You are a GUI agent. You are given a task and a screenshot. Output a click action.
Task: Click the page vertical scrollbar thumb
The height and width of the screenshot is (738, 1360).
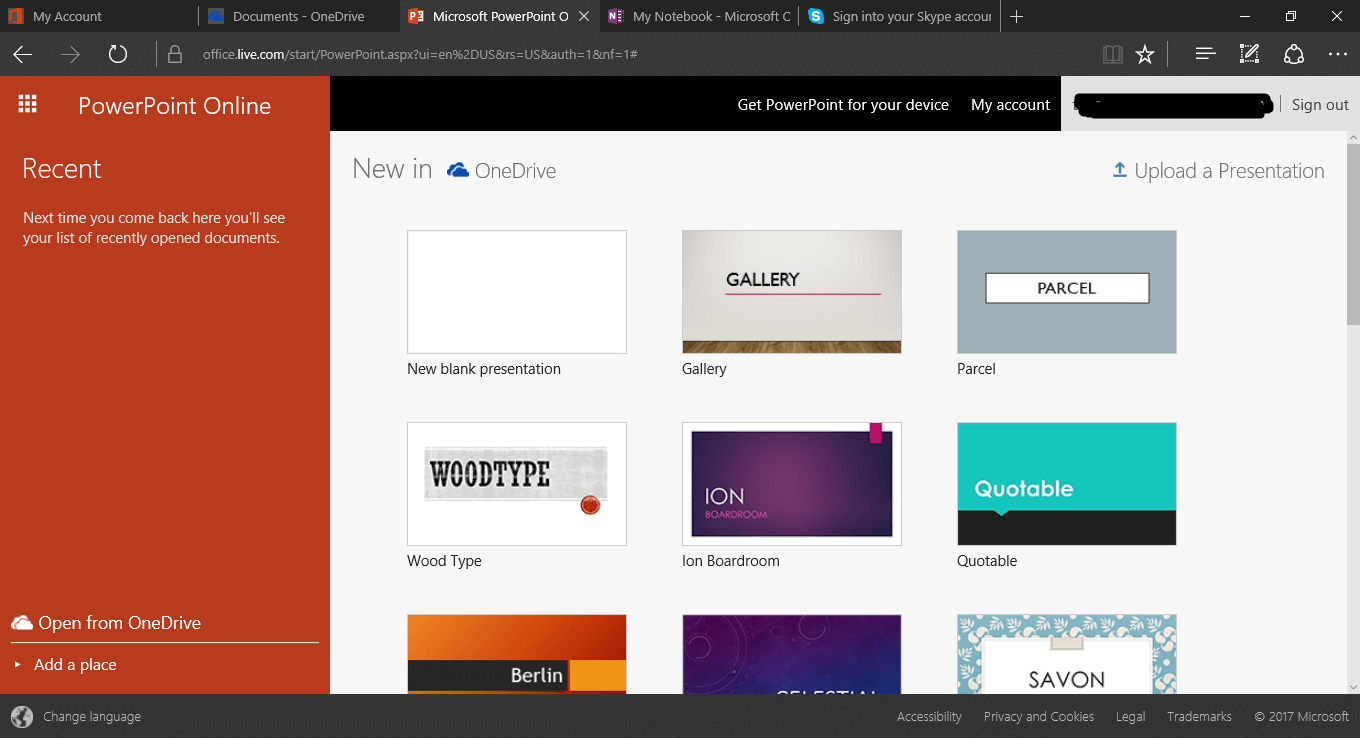coord(1353,234)
